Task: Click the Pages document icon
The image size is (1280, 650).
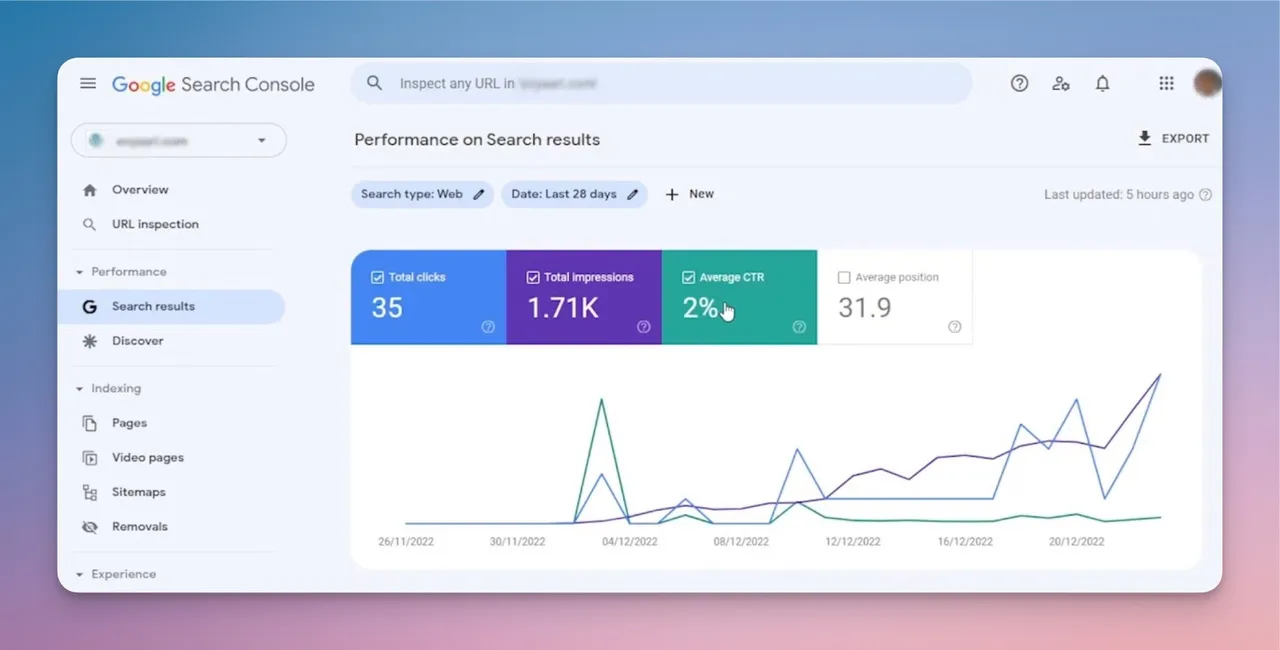Action: point(90,423)
